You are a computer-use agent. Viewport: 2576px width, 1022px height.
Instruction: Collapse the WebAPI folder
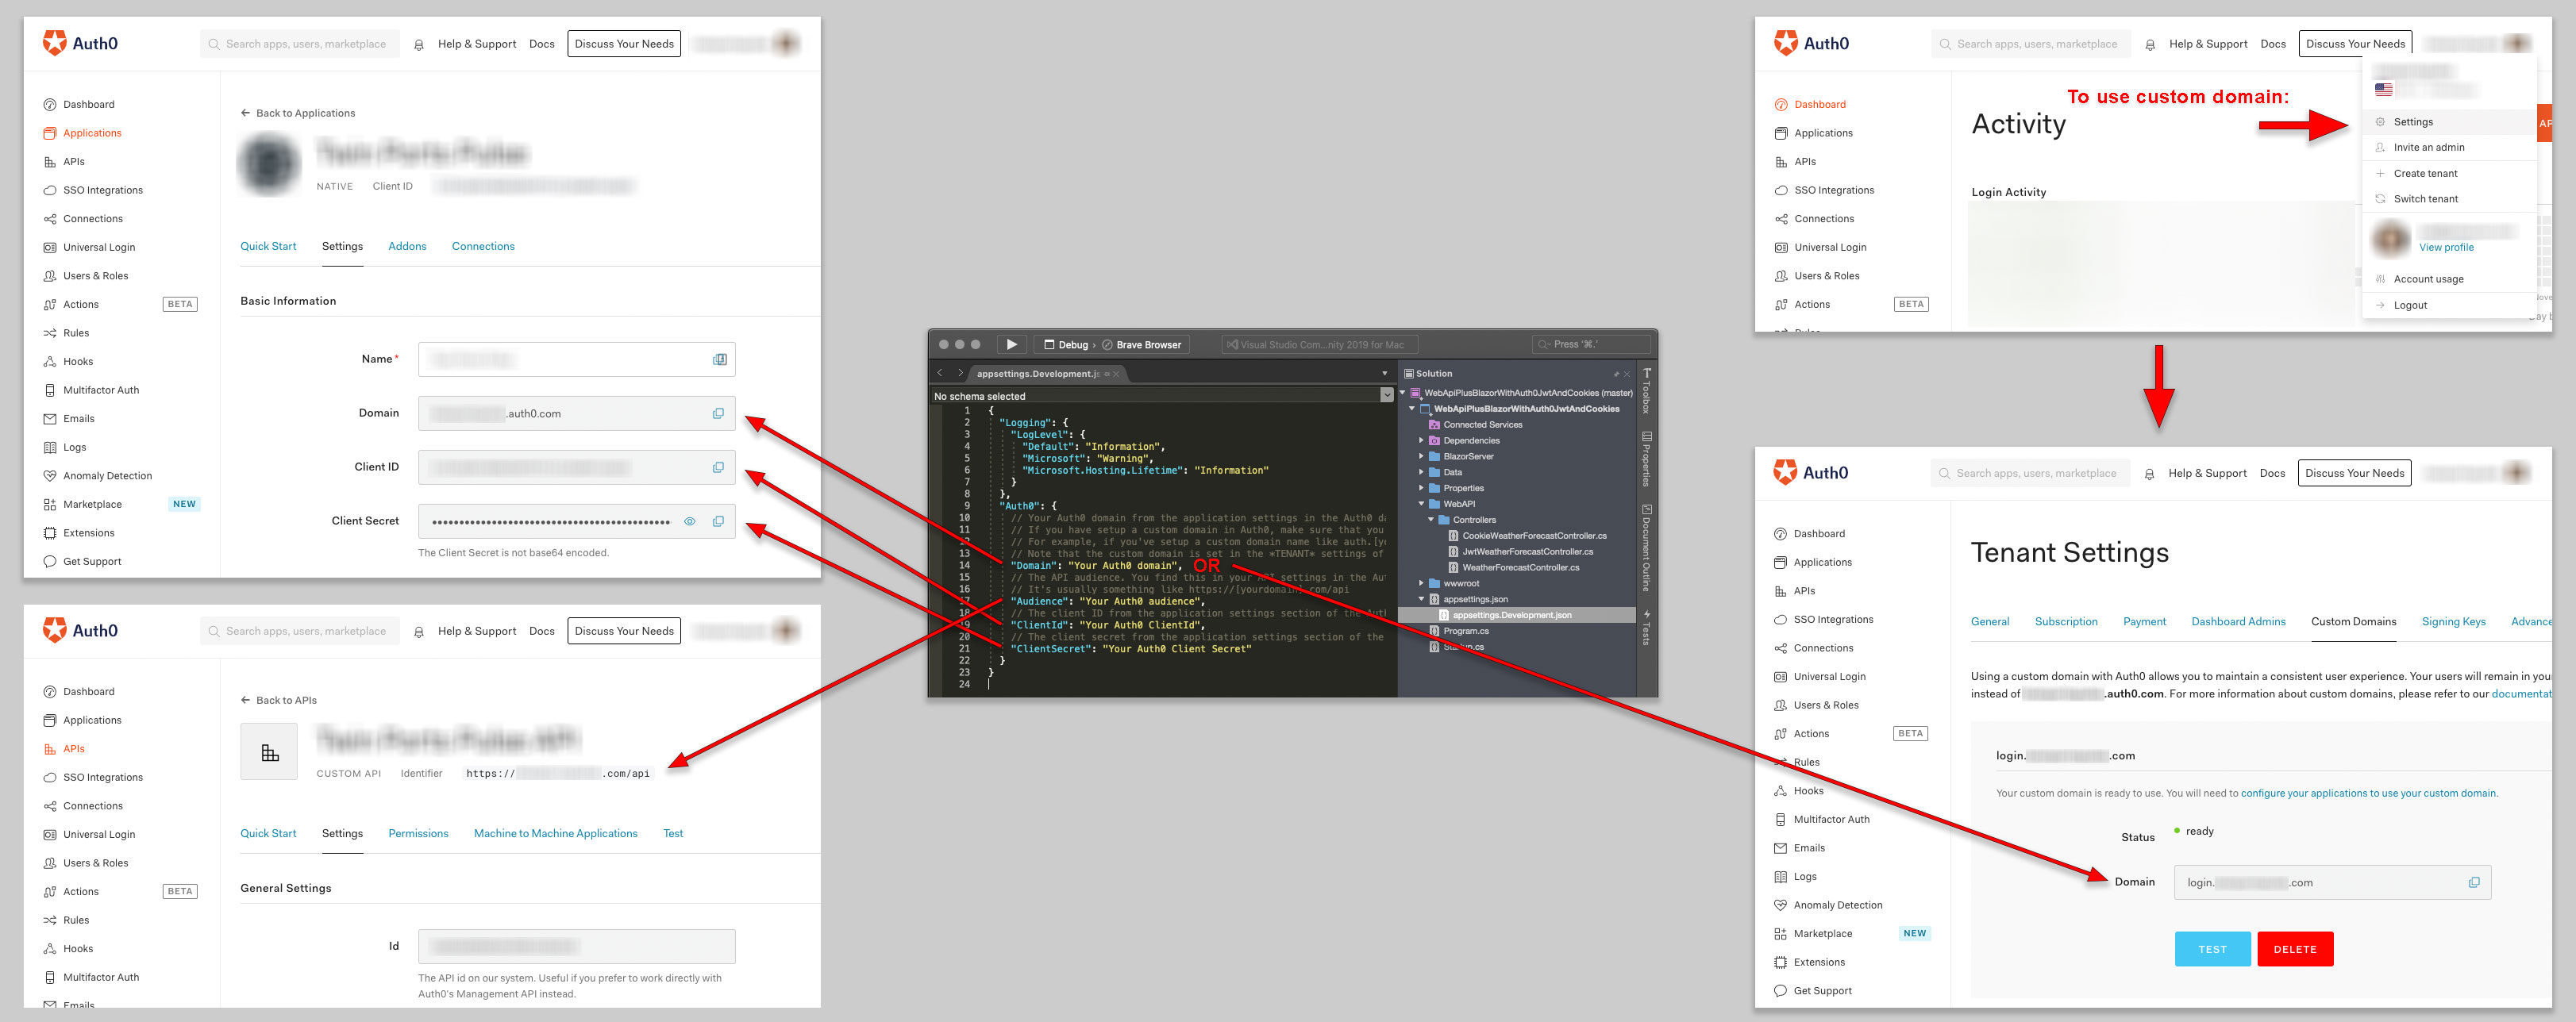1421,504
